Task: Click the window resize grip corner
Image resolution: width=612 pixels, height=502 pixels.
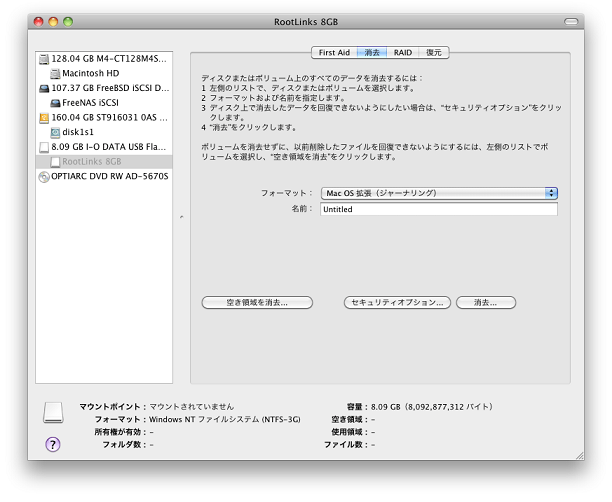Action: pyautogui.click(x=580, y=456)
